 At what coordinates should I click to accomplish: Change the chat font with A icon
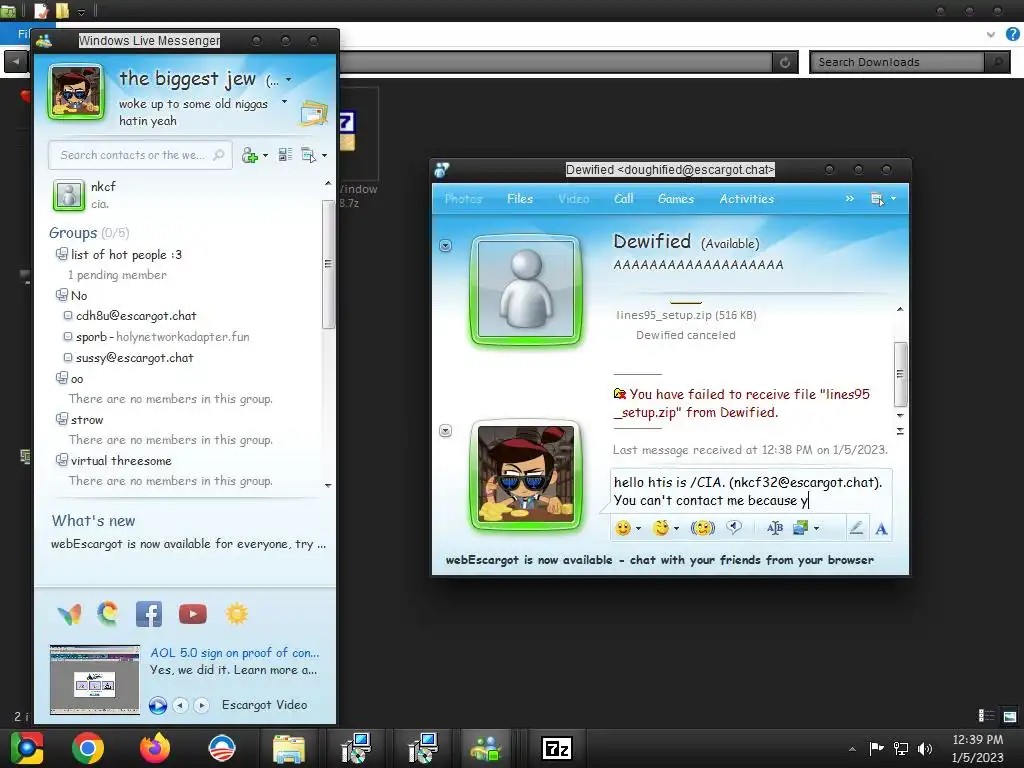pos(881,528)
